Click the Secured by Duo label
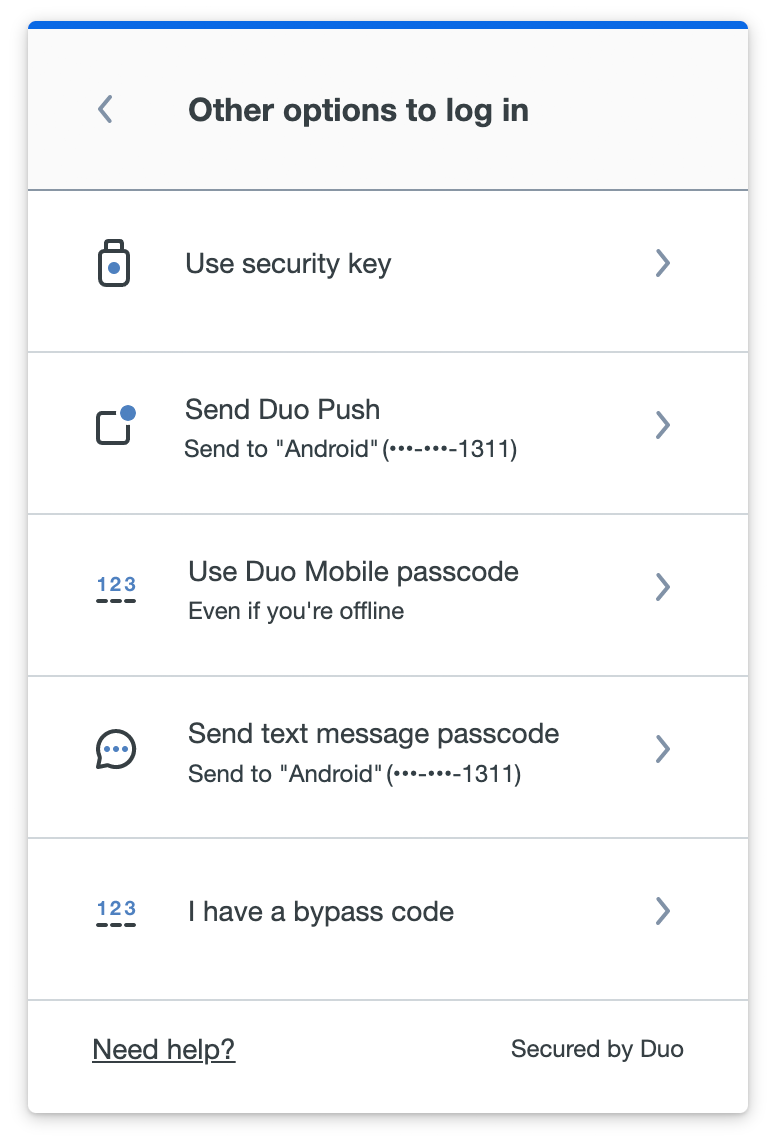 [x=597, y=1049]
